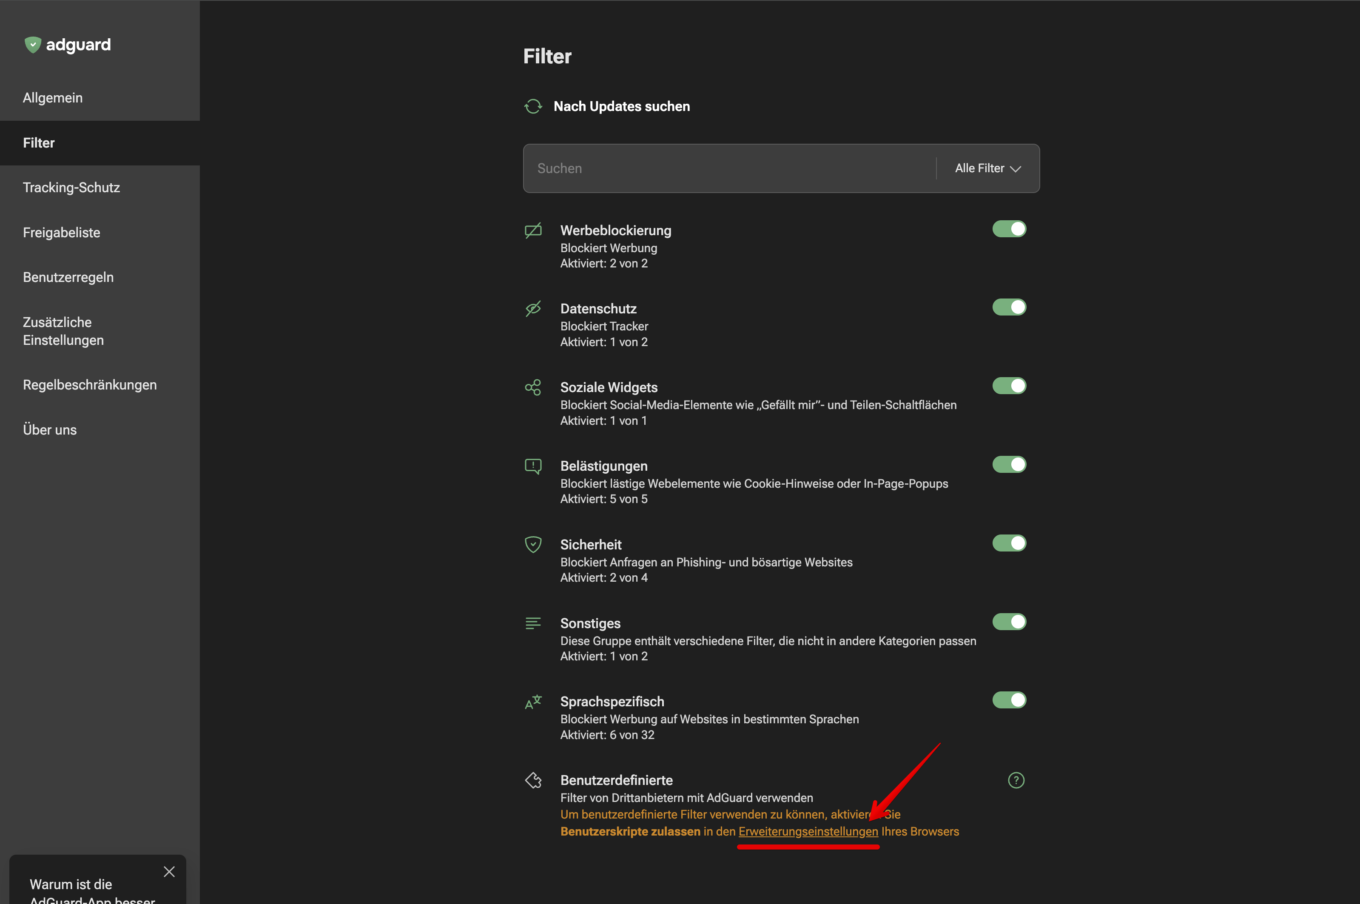Select Zusätzliche Einstellungen sidebar item

[63, 331]
